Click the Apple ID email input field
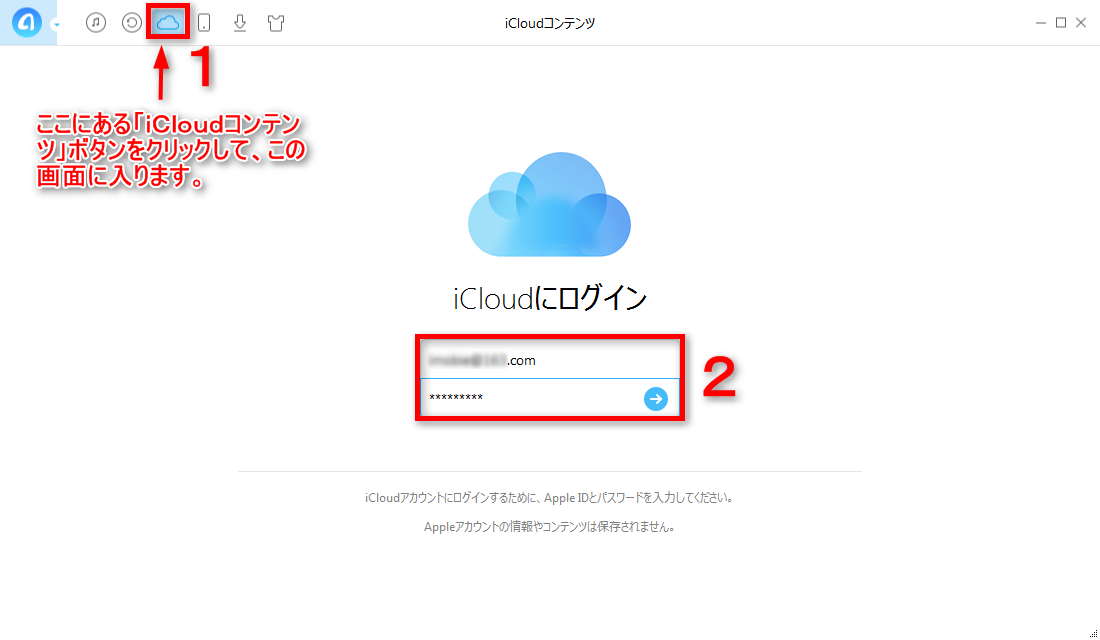Image resolution: width=1100 pixels, height=640 pixels. click(549, 360)
